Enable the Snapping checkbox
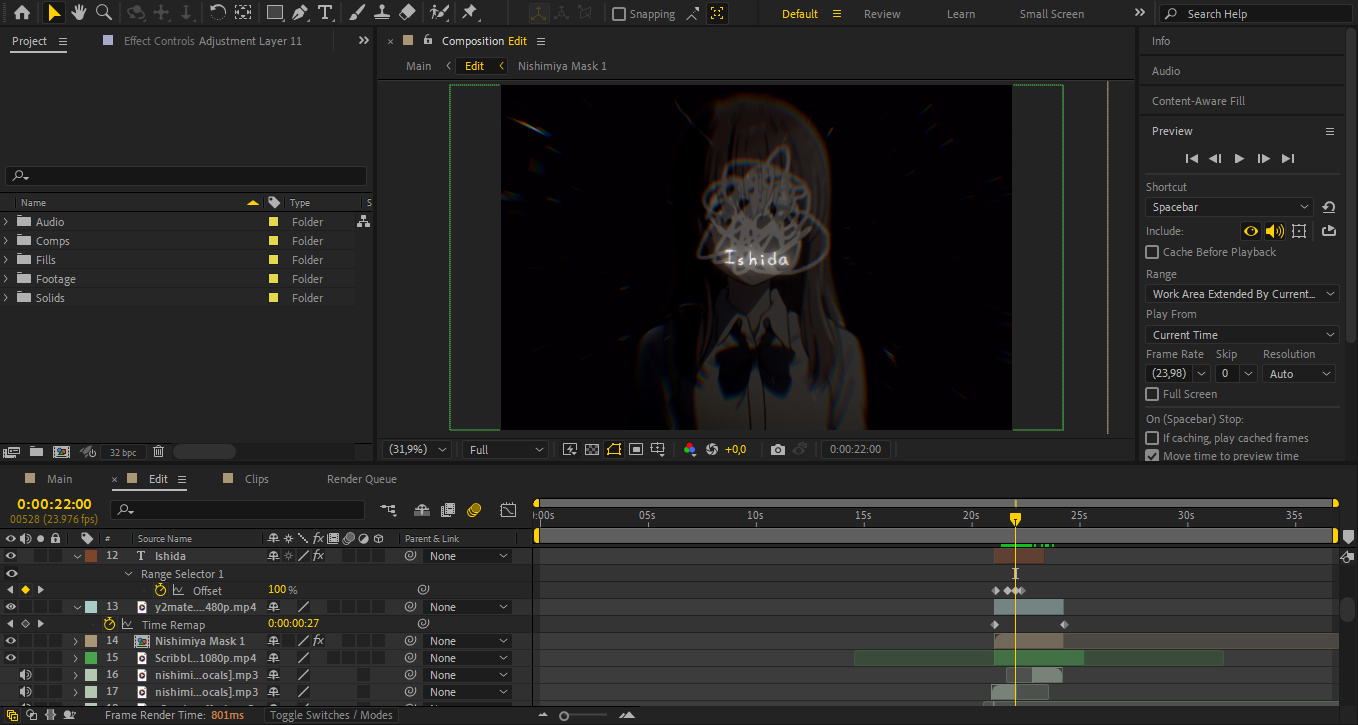The width and height of the screenshot is (1358, 725). point(619,14)
